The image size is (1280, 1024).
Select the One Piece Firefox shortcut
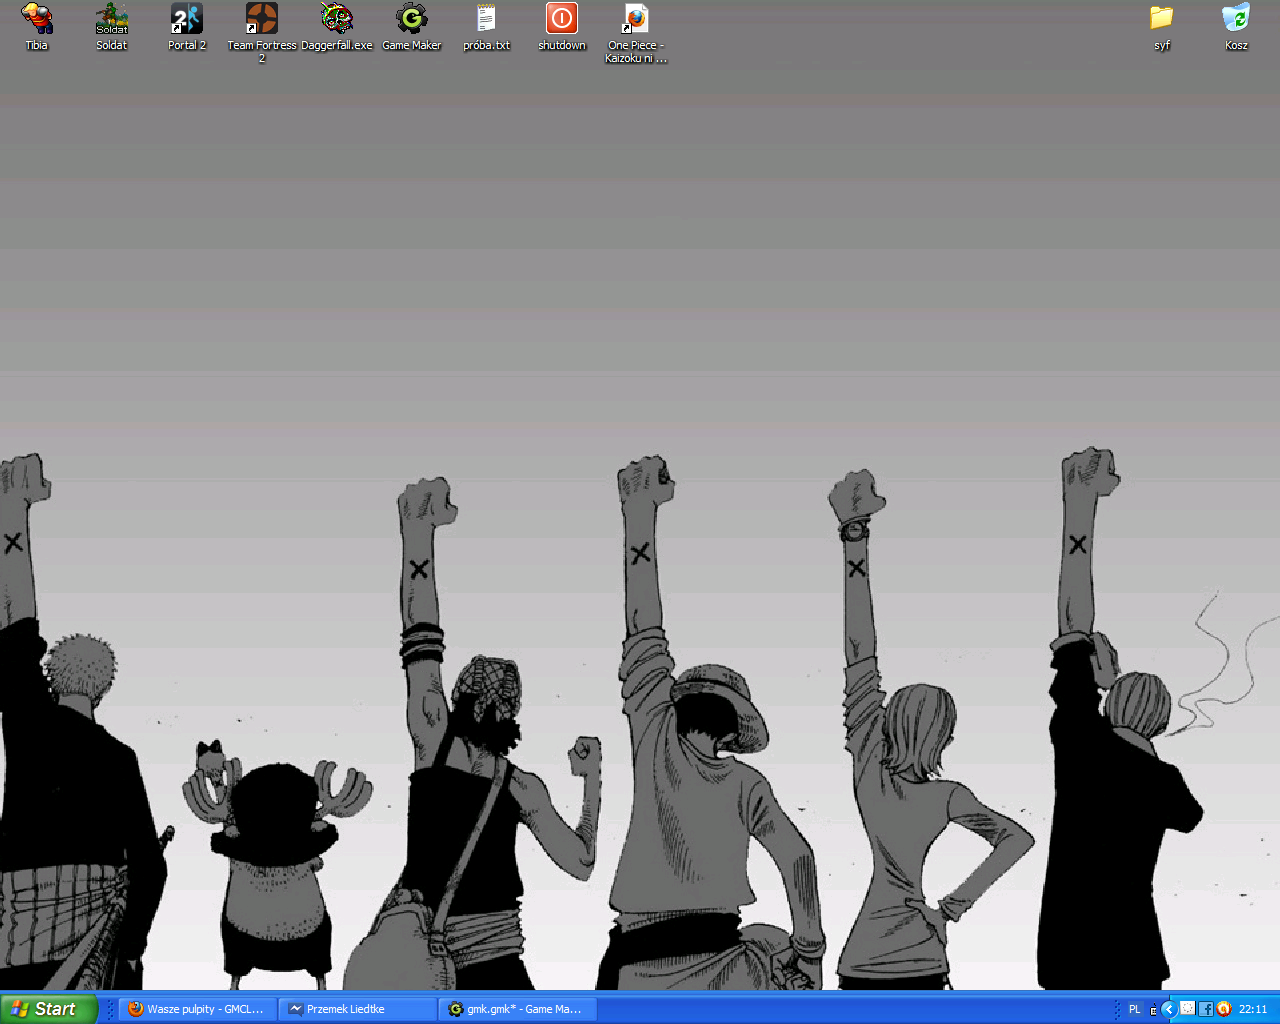(x=636, y=19)
